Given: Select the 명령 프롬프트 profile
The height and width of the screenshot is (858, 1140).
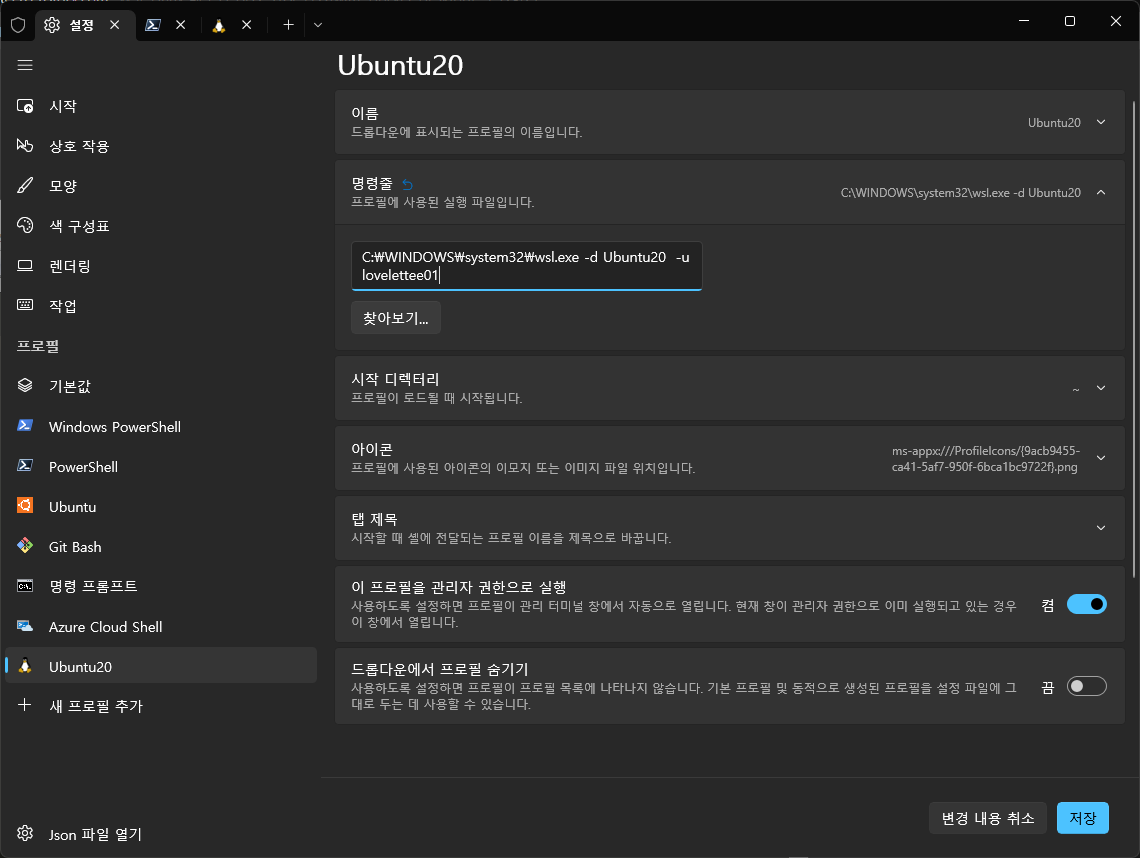Looking at the screenshot, I should [x=160, y=587].
